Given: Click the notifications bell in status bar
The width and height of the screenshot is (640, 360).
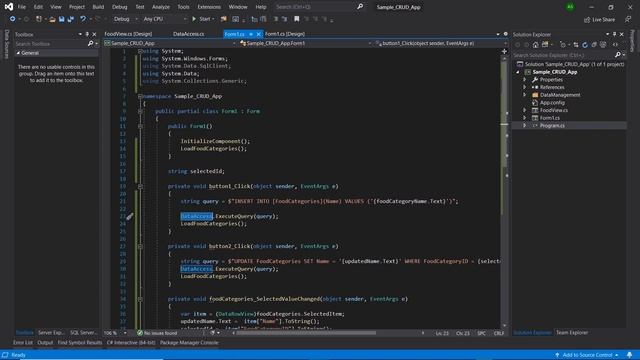Looking at the screenshot, I should click(629, 355).
